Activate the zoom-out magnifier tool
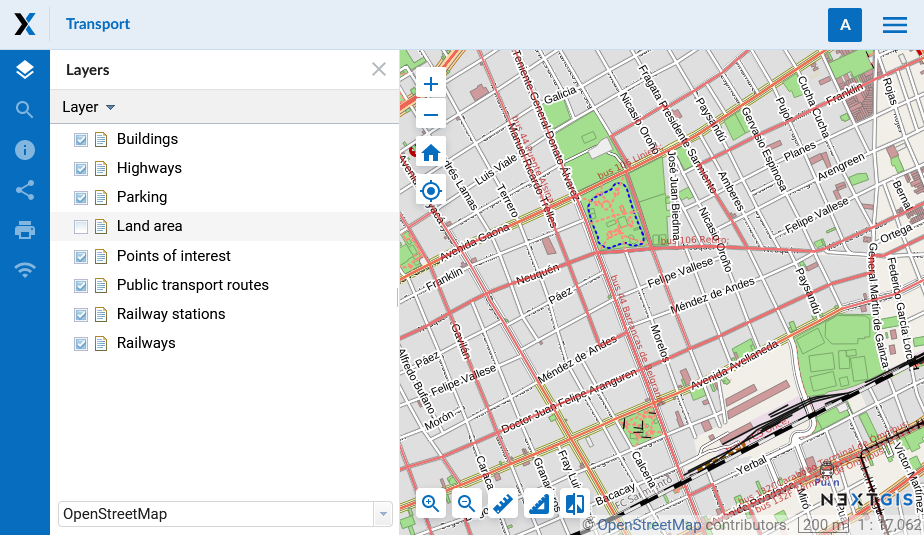The width and height of the screenshot is (924, 535). [467, 504]
